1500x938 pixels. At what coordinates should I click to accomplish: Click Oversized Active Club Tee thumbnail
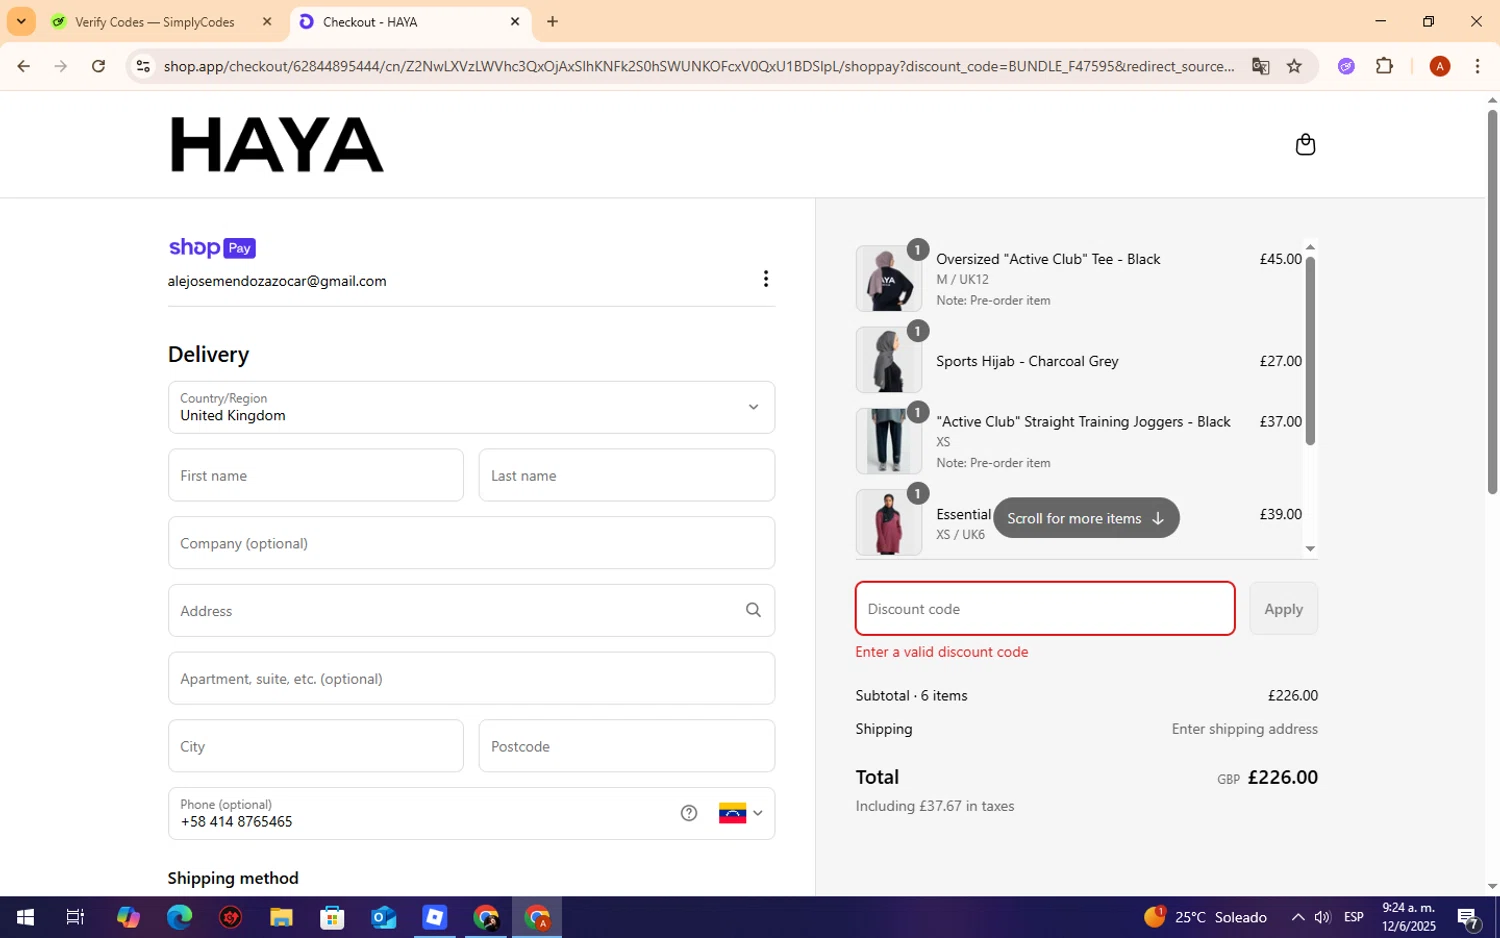coord(889,279)
